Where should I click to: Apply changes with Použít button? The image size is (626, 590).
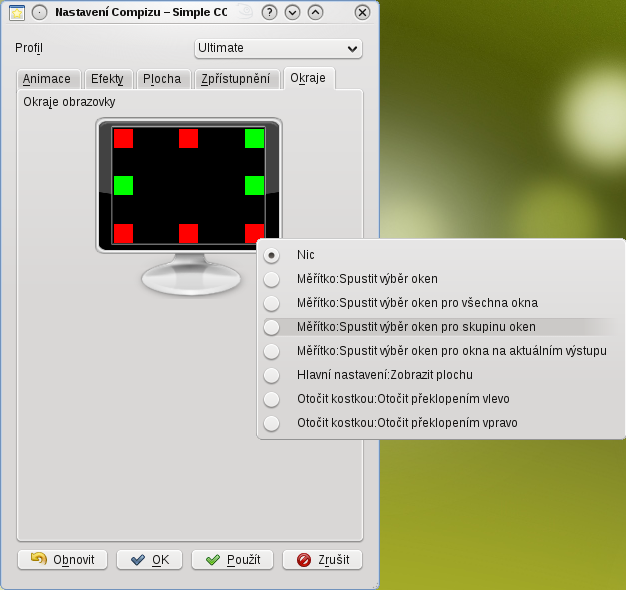pos(233,560)
